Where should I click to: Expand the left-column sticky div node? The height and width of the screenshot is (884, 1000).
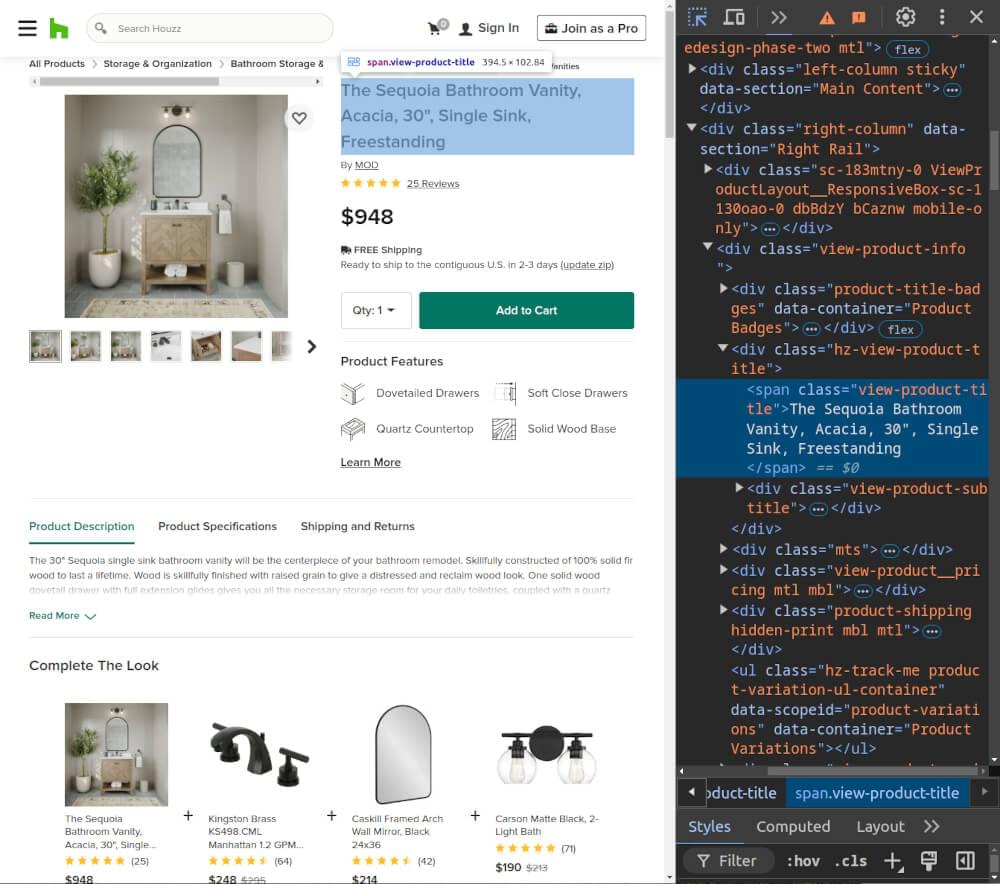(x=691, y=69)
